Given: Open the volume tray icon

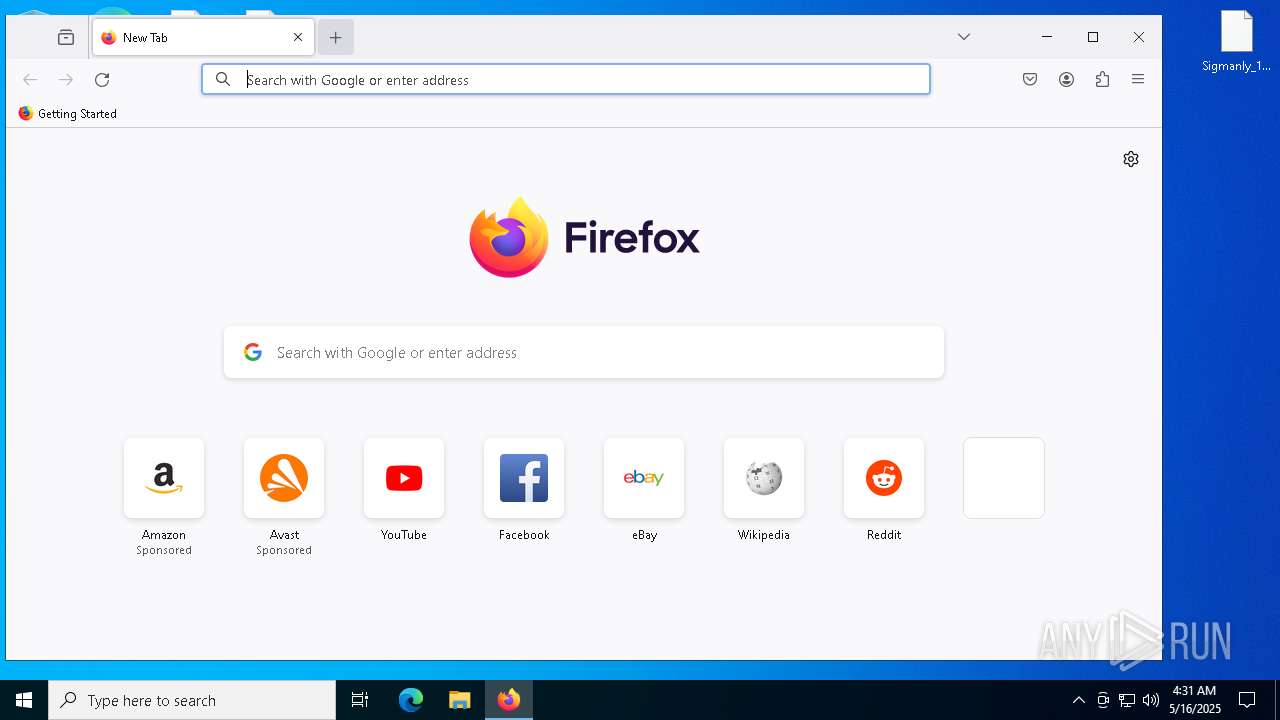Looking at the screenshot, I should (x=1150, y=700).
